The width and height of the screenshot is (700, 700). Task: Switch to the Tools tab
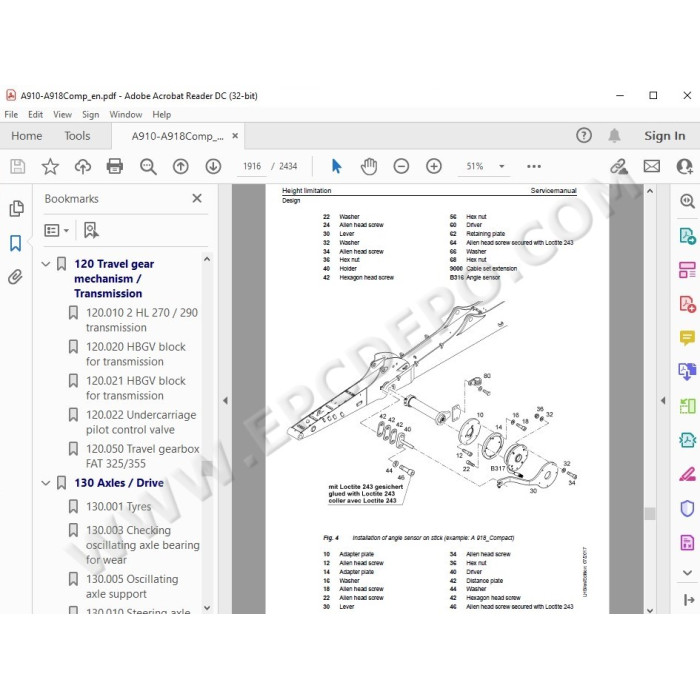pos(77,136)
